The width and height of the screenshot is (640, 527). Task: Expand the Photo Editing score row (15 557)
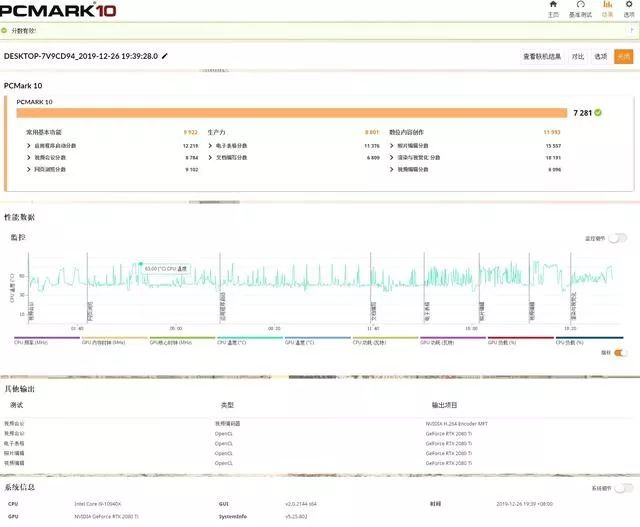pyautogui.click(x=476, y=146)
